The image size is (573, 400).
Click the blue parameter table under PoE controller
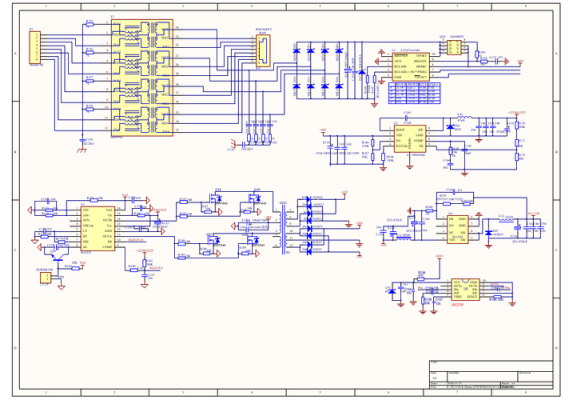pyautogui.click(x=414, y=93)
